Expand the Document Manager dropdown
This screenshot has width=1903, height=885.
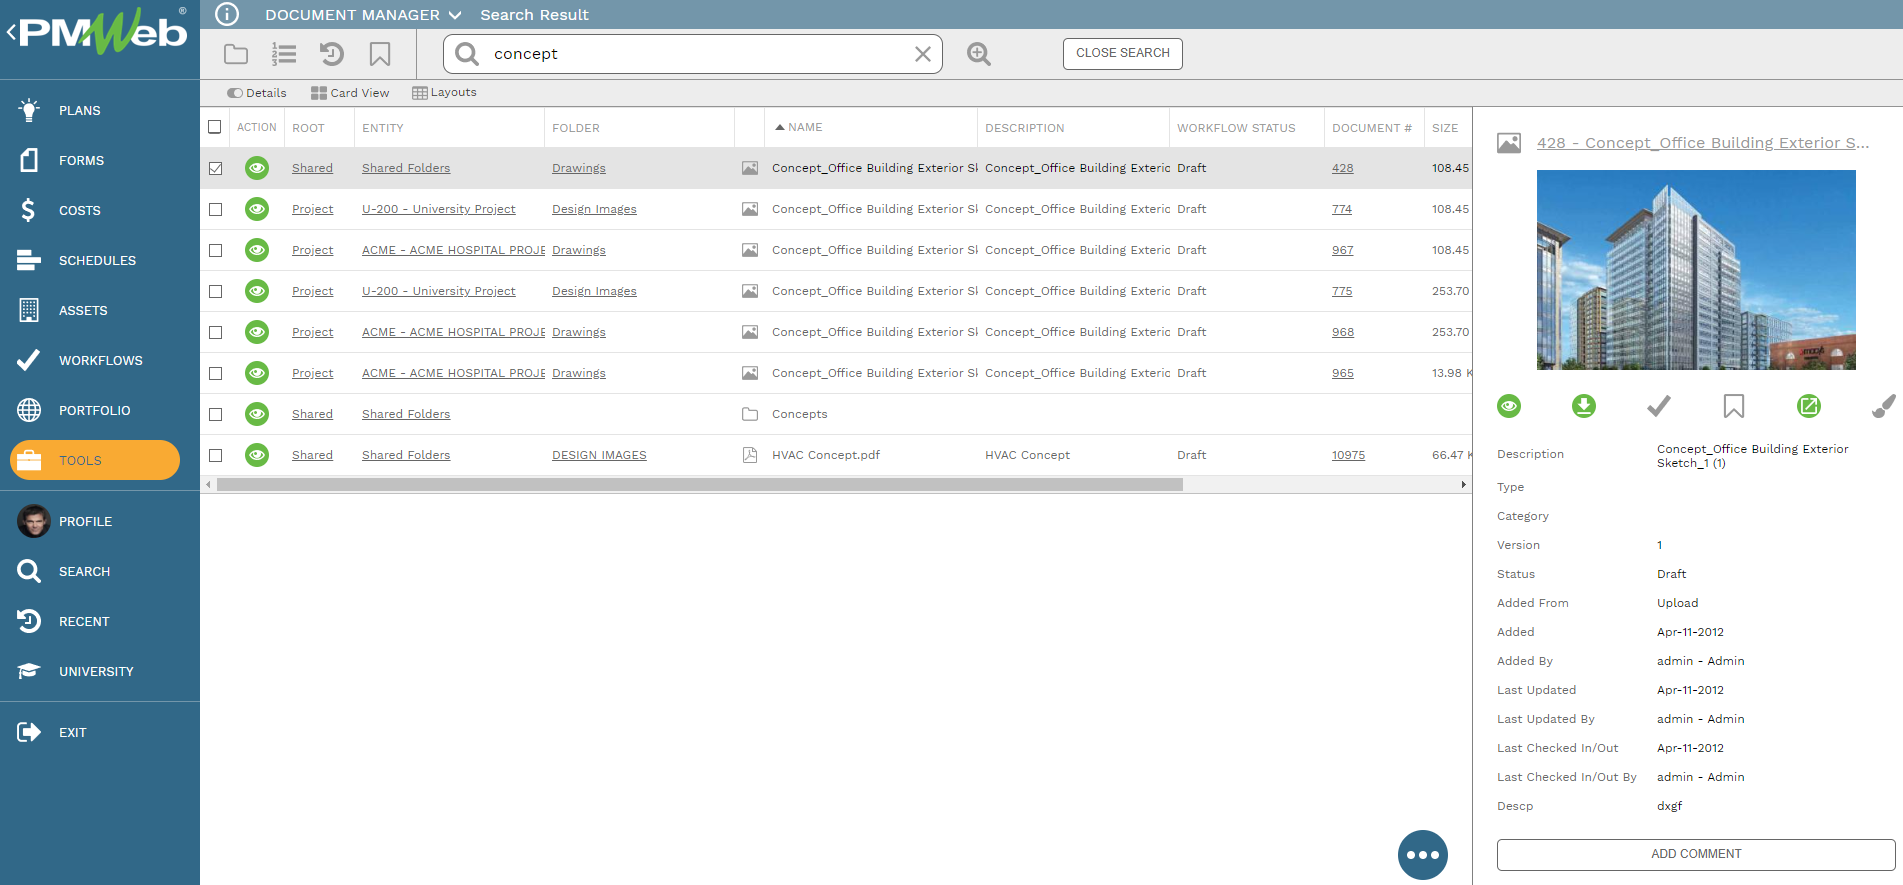(455, 15)
